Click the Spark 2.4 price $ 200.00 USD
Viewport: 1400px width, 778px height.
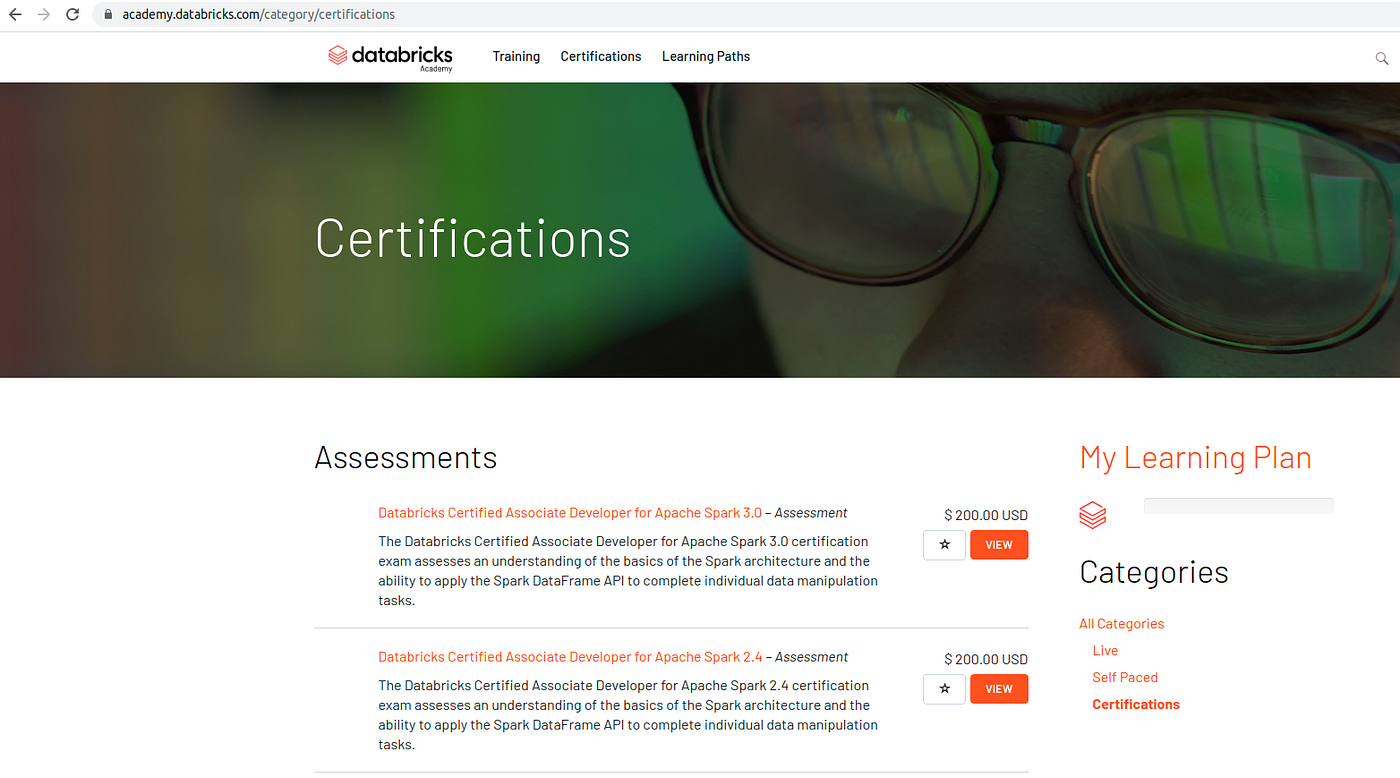(x=986, y=659)
